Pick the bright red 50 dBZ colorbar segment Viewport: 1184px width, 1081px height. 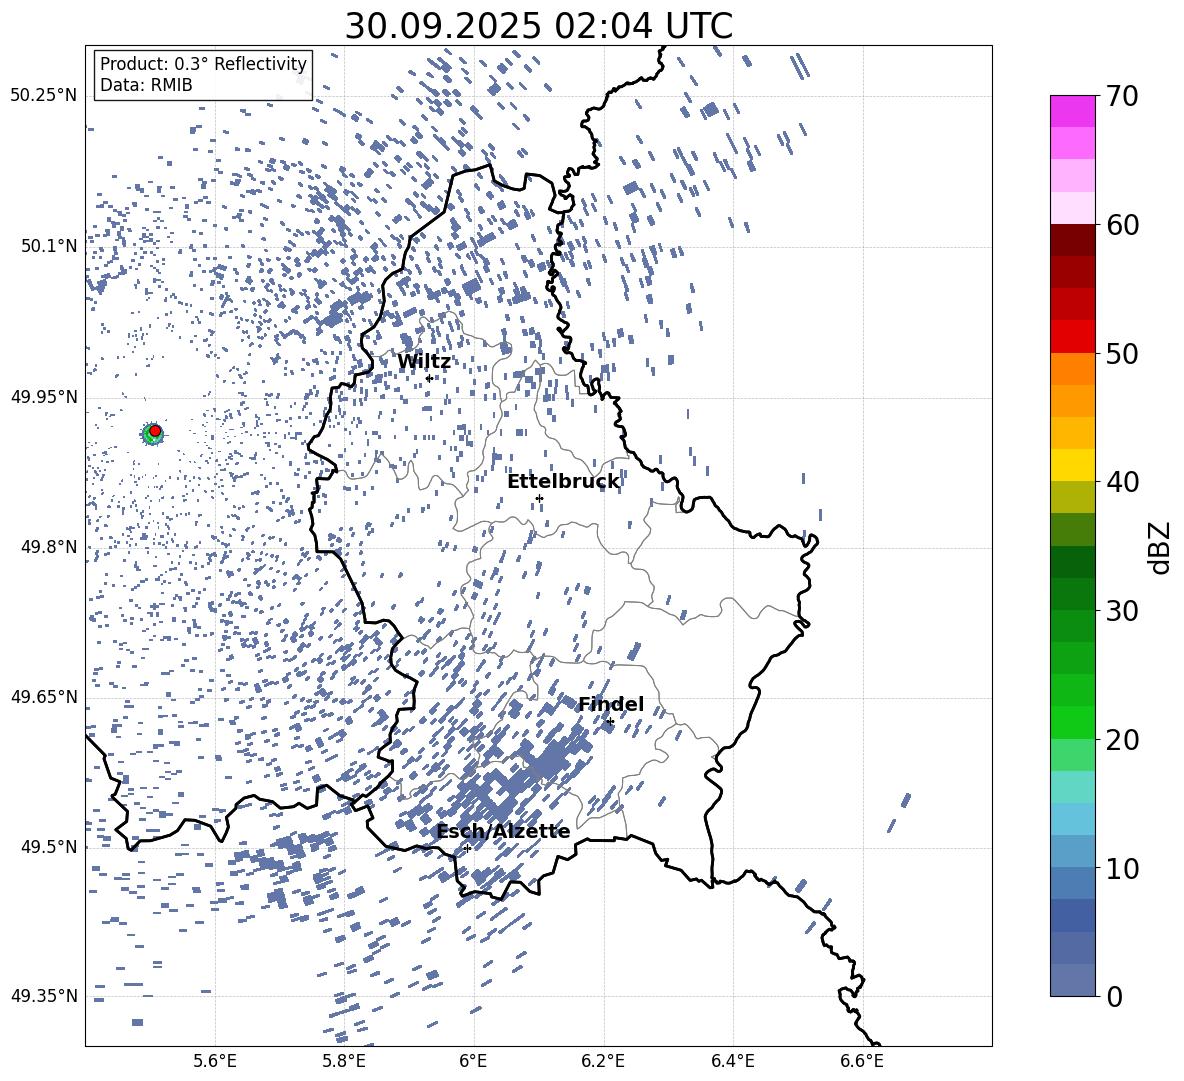(1073, 337)
